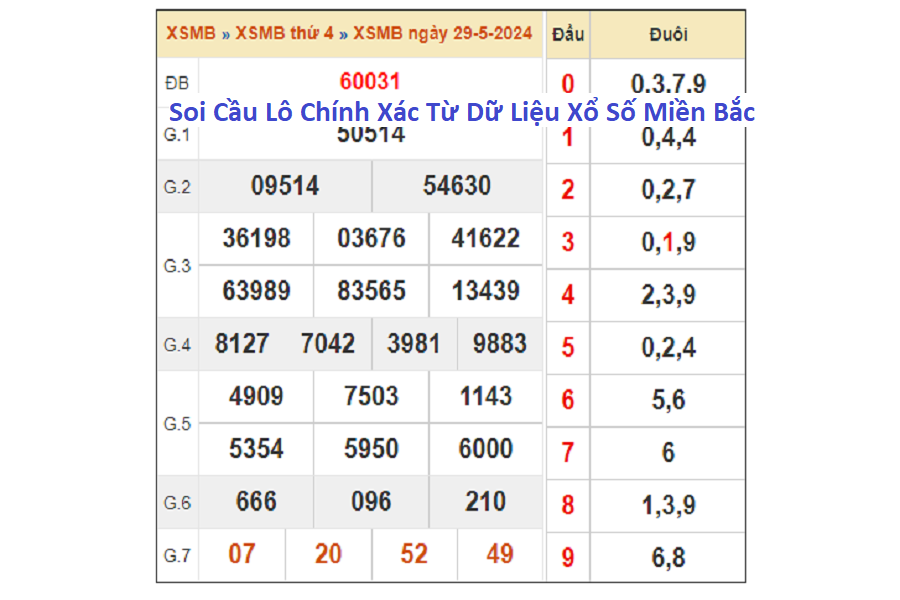900x600 pixels.
Task: Click G.3 number 13439
Action: [x=485, y=291]
